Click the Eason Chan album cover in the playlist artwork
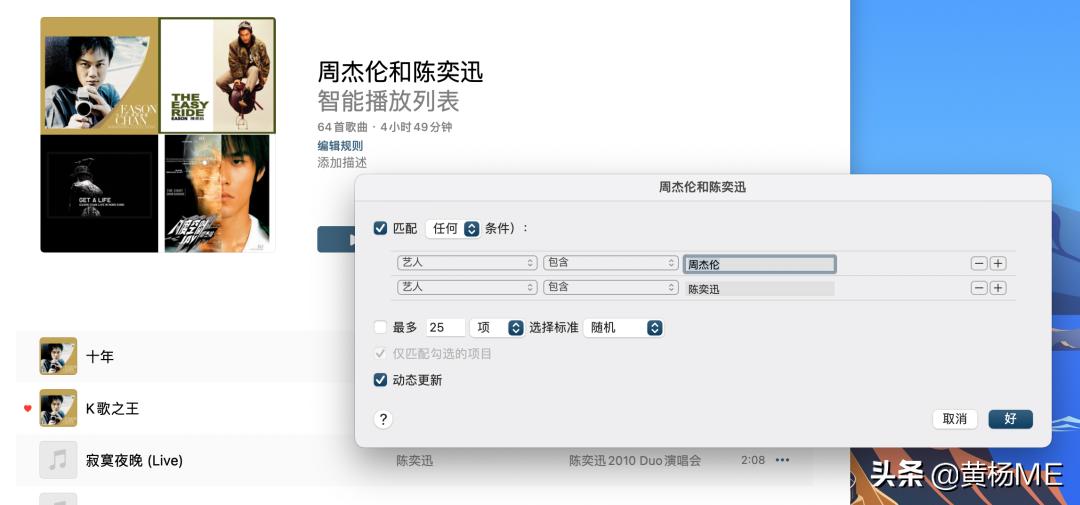This screenshot has width=1080, height=505. coord(100,76)
